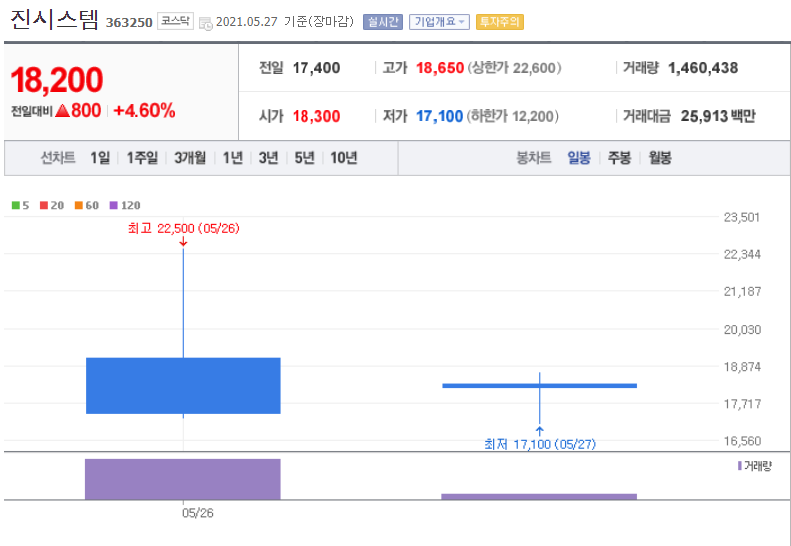Click the stock code 363250

[129, 23]
